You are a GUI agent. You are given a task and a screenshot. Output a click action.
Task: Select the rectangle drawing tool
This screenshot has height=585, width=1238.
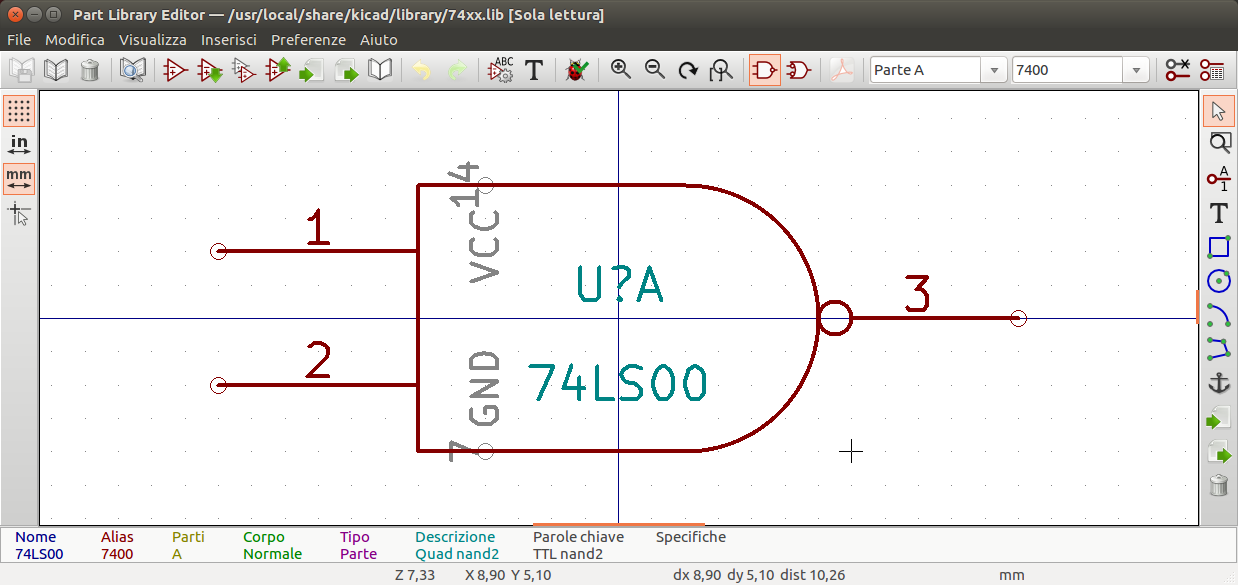point(1218,247)
